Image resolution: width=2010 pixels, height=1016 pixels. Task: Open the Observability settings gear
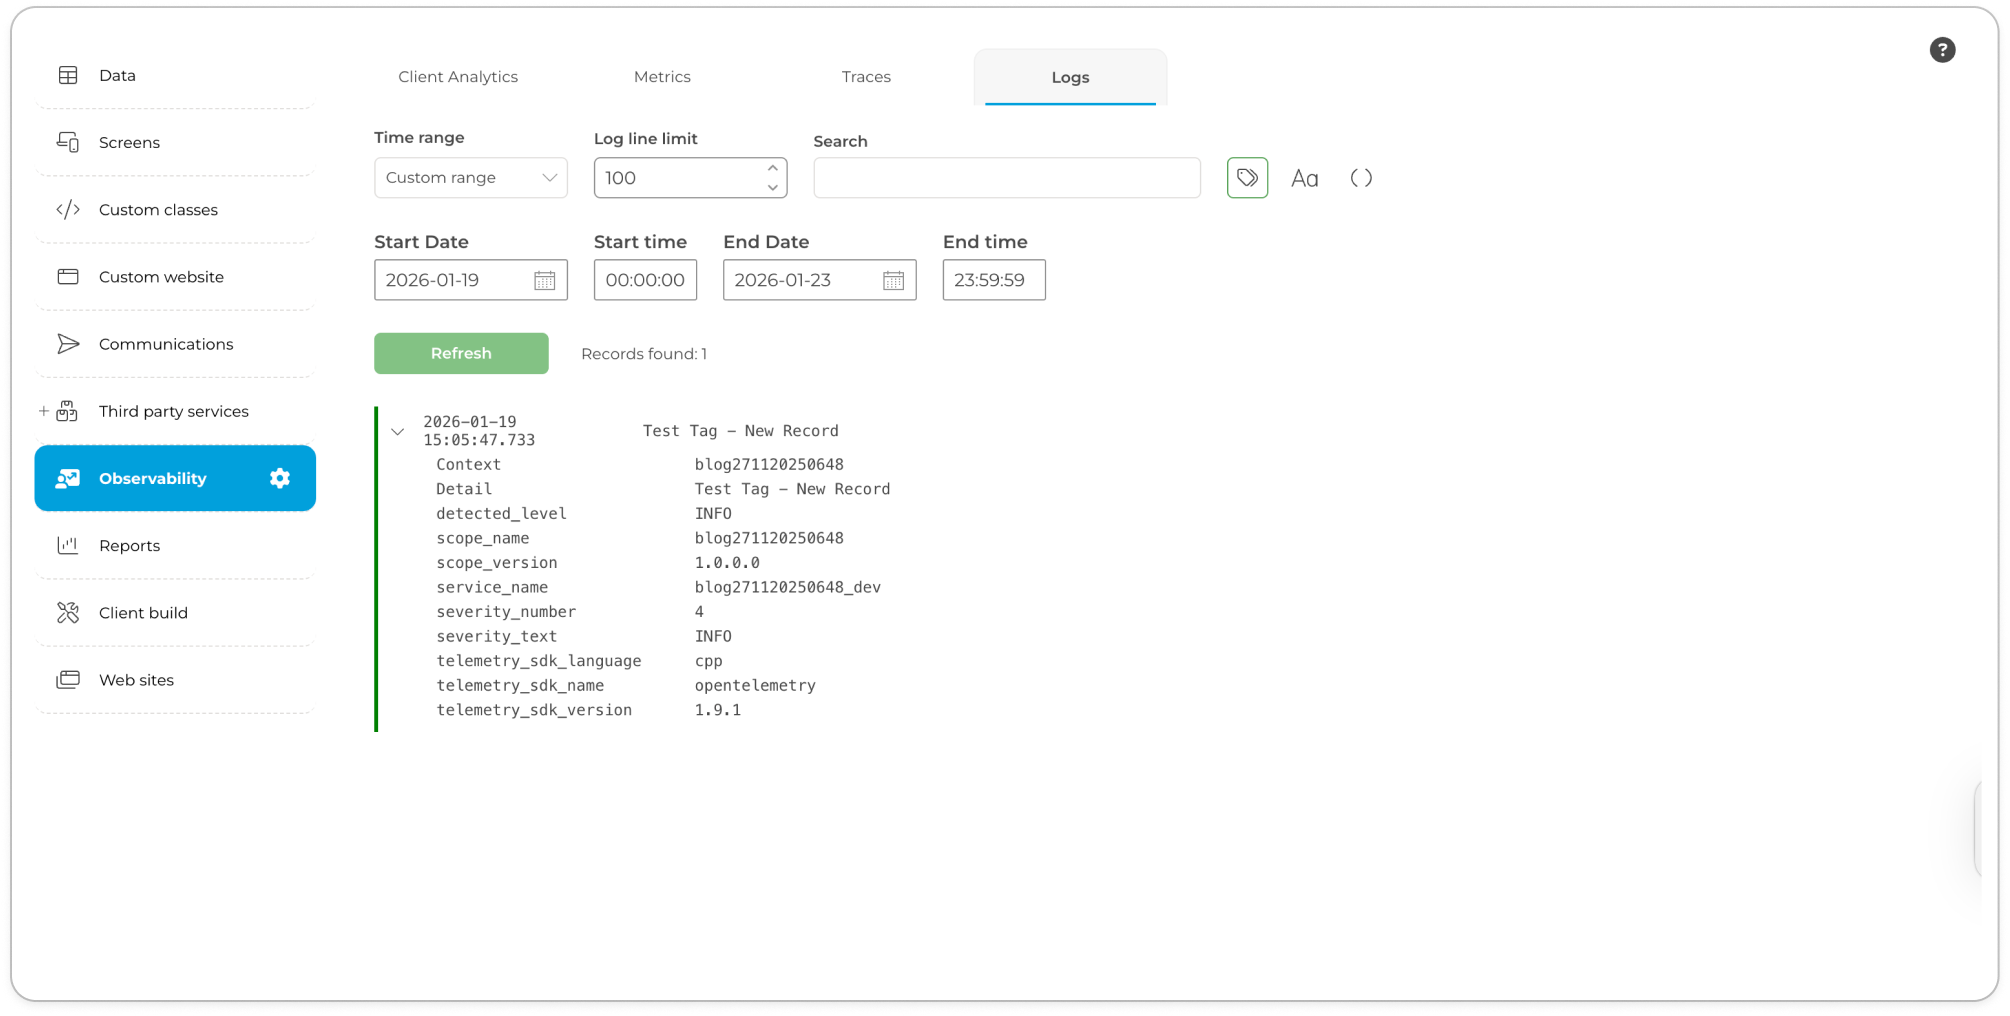[x=280, y=478]
